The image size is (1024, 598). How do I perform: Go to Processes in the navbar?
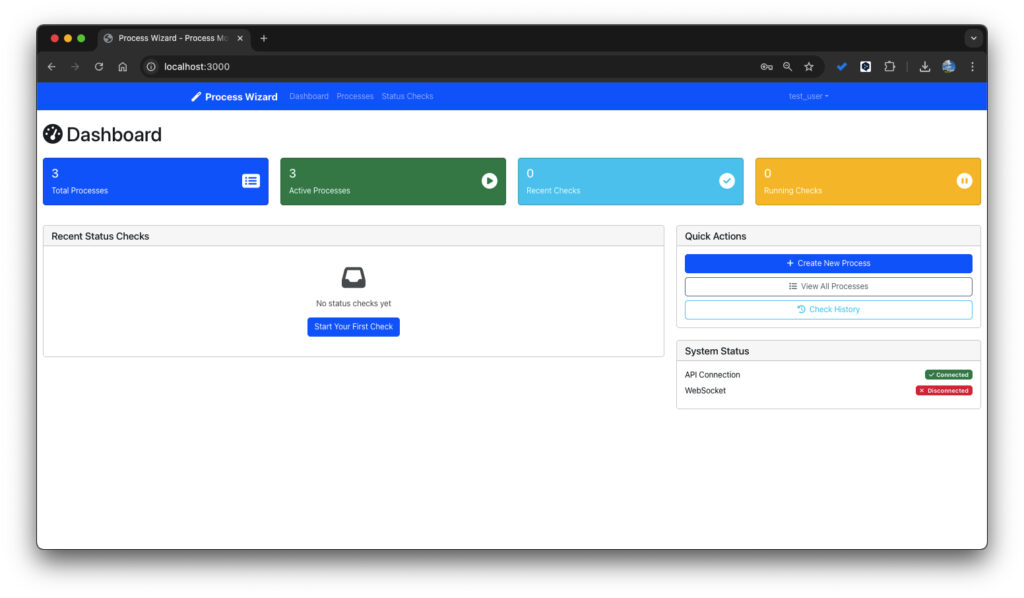[355, 97]
